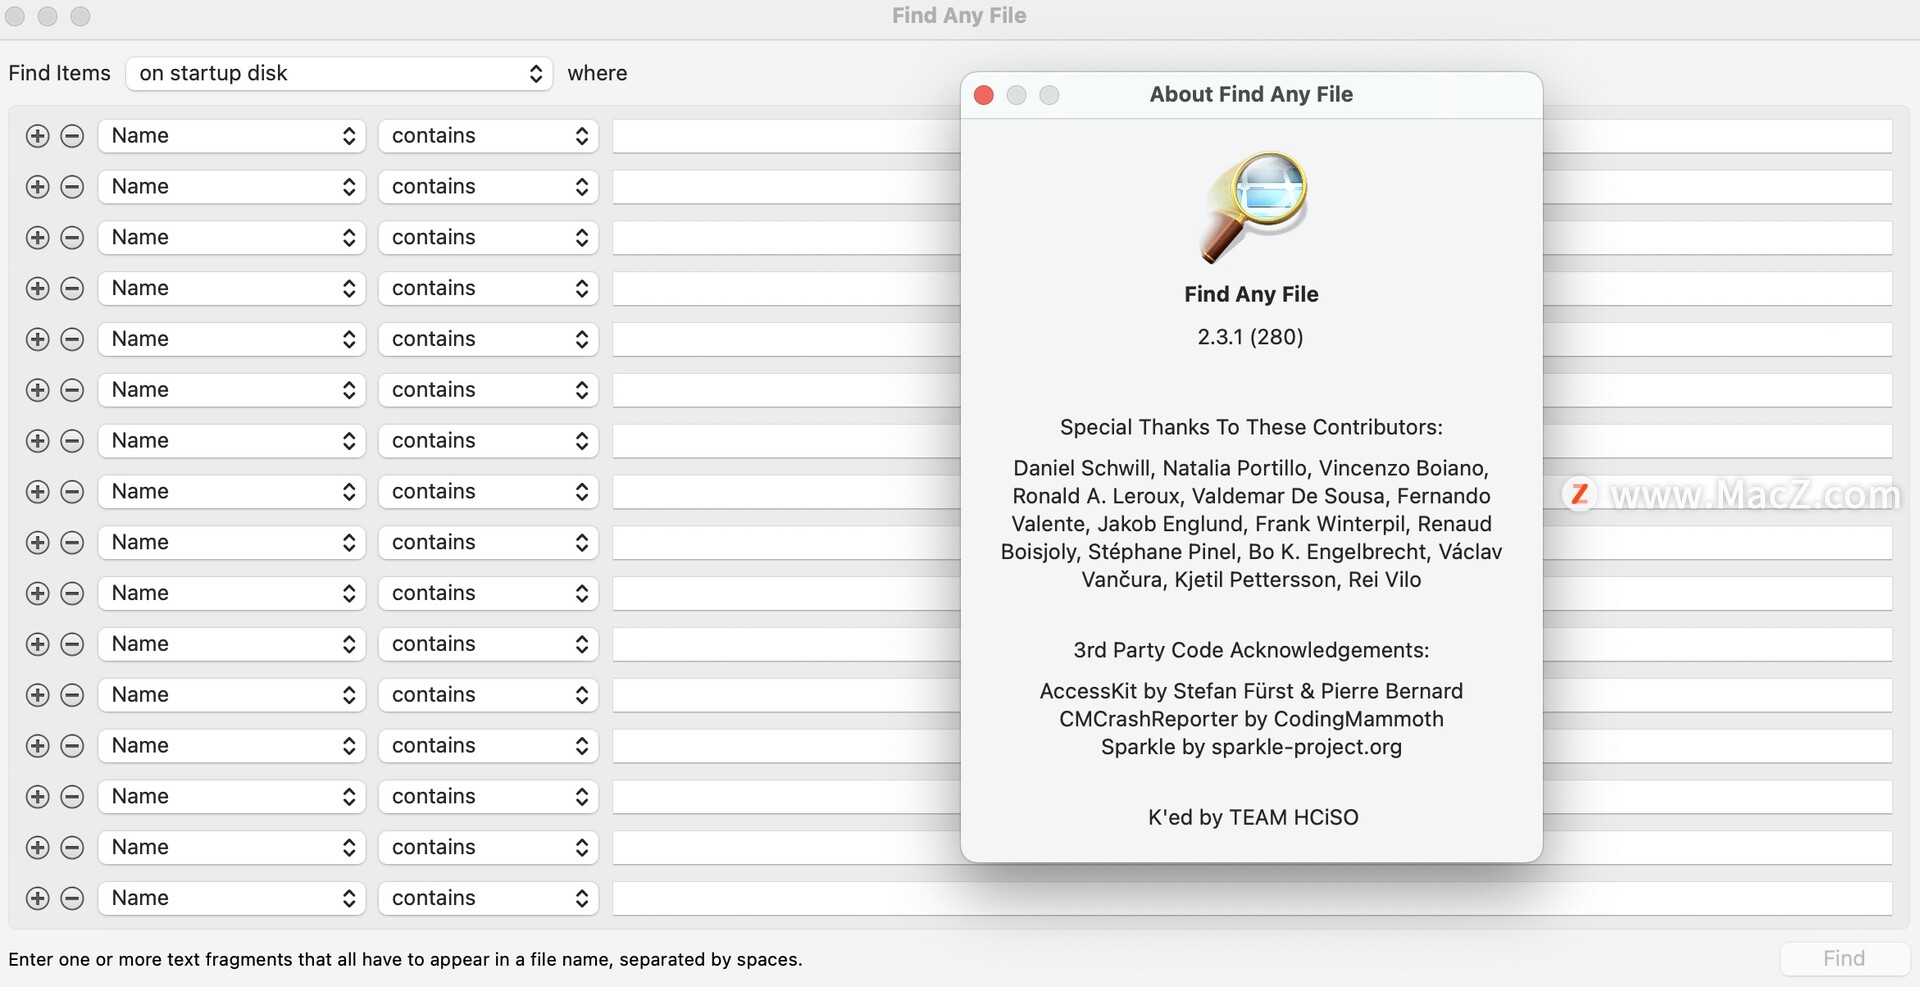This screenshot has height=987, width=1920.
Task: Open the Name dropdown in the fourth row
Action: tap(232, 288)
